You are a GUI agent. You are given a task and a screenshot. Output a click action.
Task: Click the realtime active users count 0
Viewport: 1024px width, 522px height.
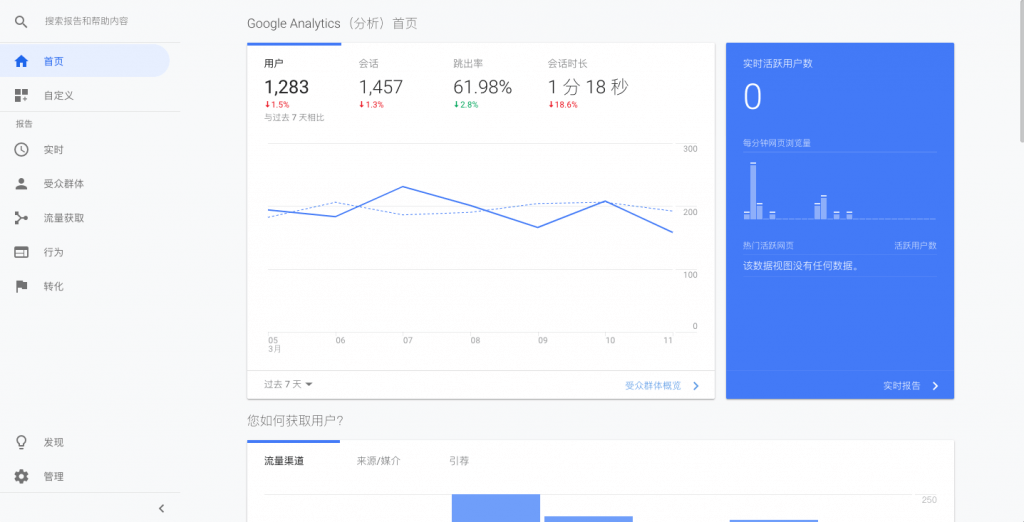pos(752,97)
